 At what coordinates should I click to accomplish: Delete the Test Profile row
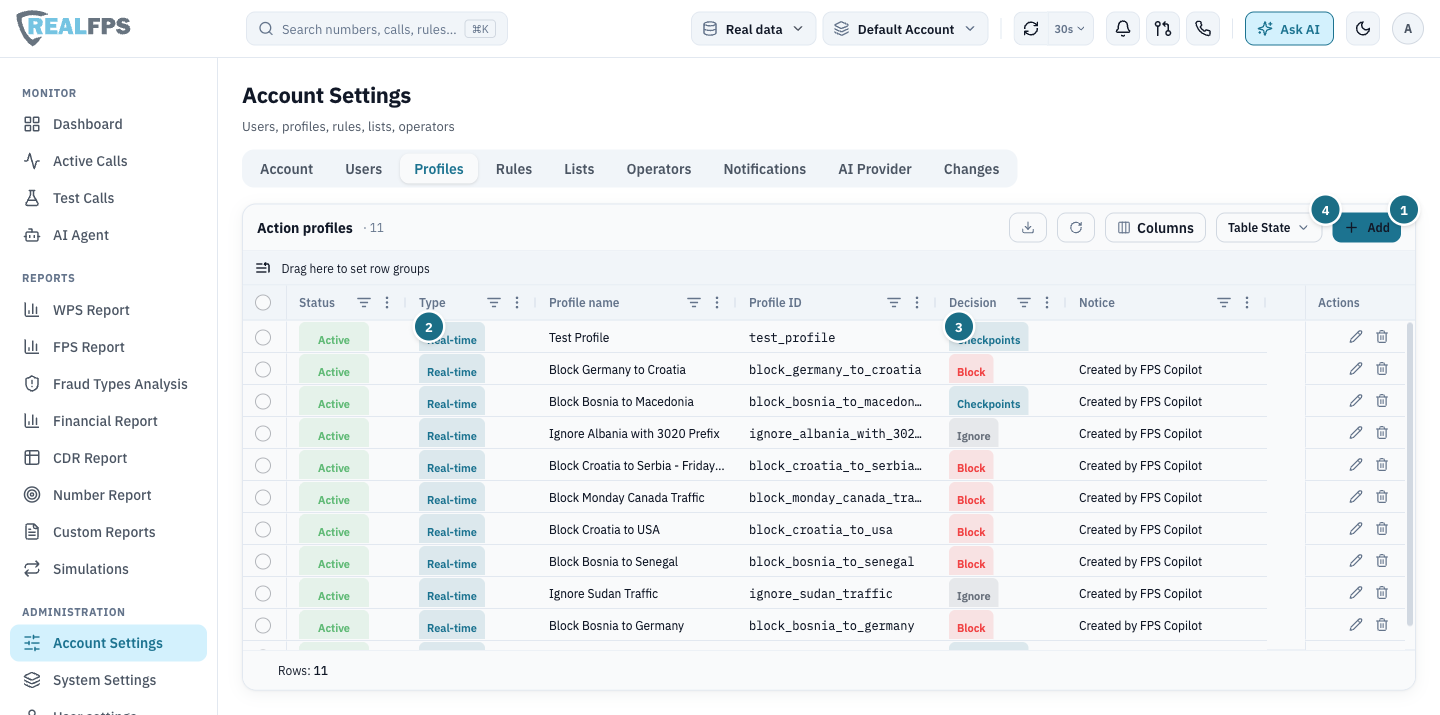pyautogui.click(x=1382, y=337)
